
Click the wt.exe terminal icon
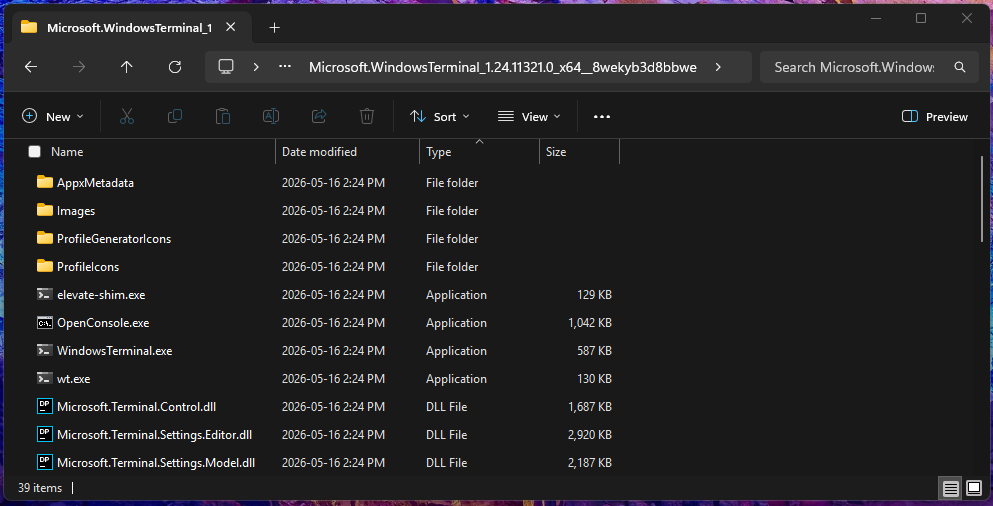[44, 379]
